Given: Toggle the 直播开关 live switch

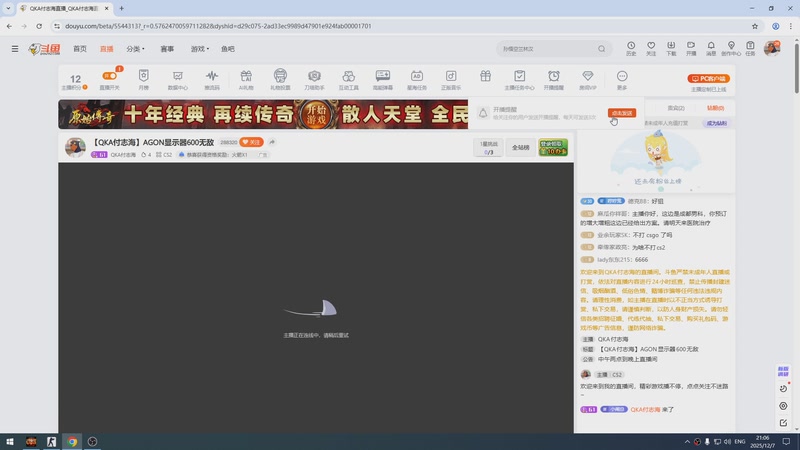Looking at the screenshot, I should point(110,80).
